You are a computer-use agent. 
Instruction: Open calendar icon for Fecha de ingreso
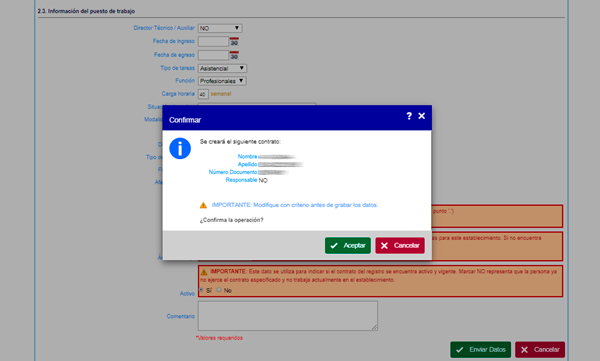tap(234, 41)
